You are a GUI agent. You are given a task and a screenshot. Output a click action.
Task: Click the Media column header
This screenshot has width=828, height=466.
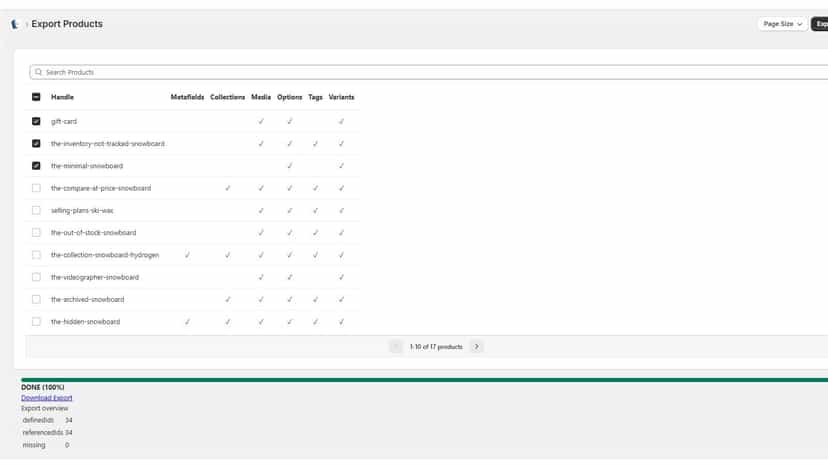tap(261, 97)
